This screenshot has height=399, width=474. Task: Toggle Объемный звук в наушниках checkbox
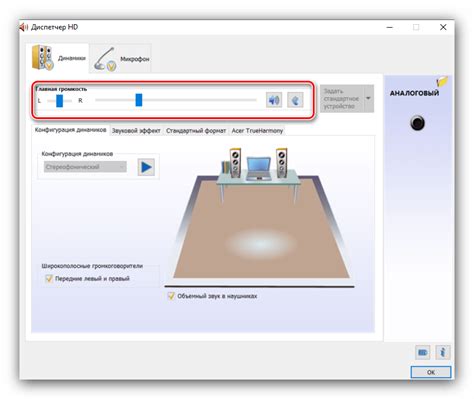(171, 296)
